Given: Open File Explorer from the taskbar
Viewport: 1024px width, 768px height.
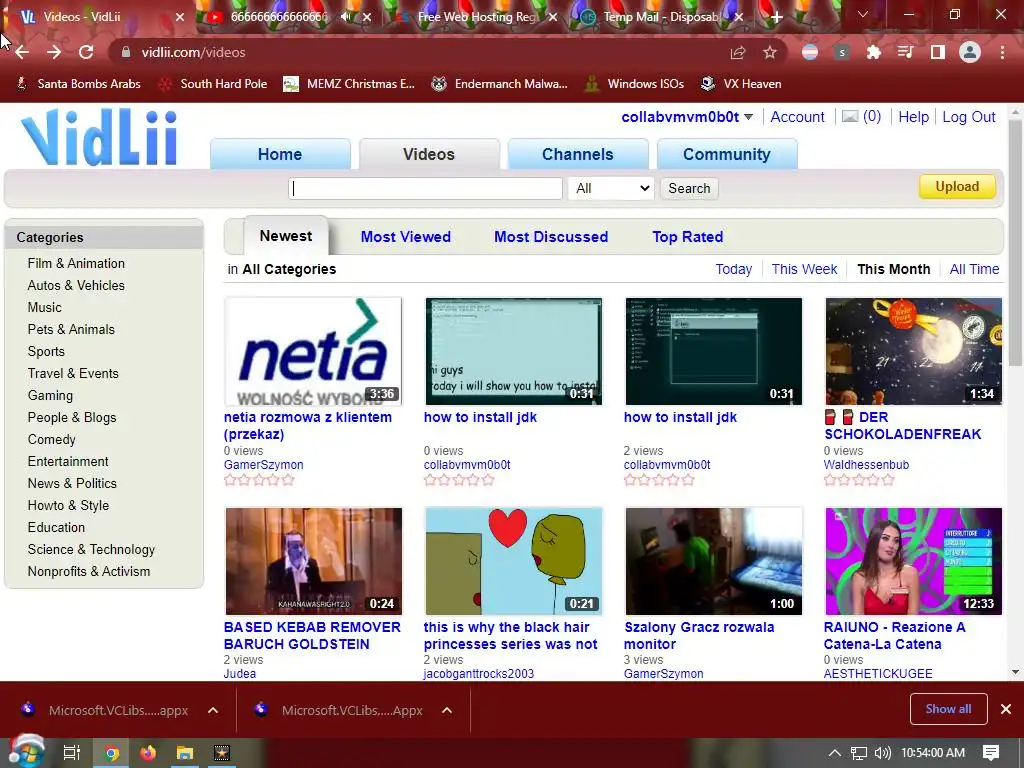Looking at the screenshot, I should [x=185, y=753].
